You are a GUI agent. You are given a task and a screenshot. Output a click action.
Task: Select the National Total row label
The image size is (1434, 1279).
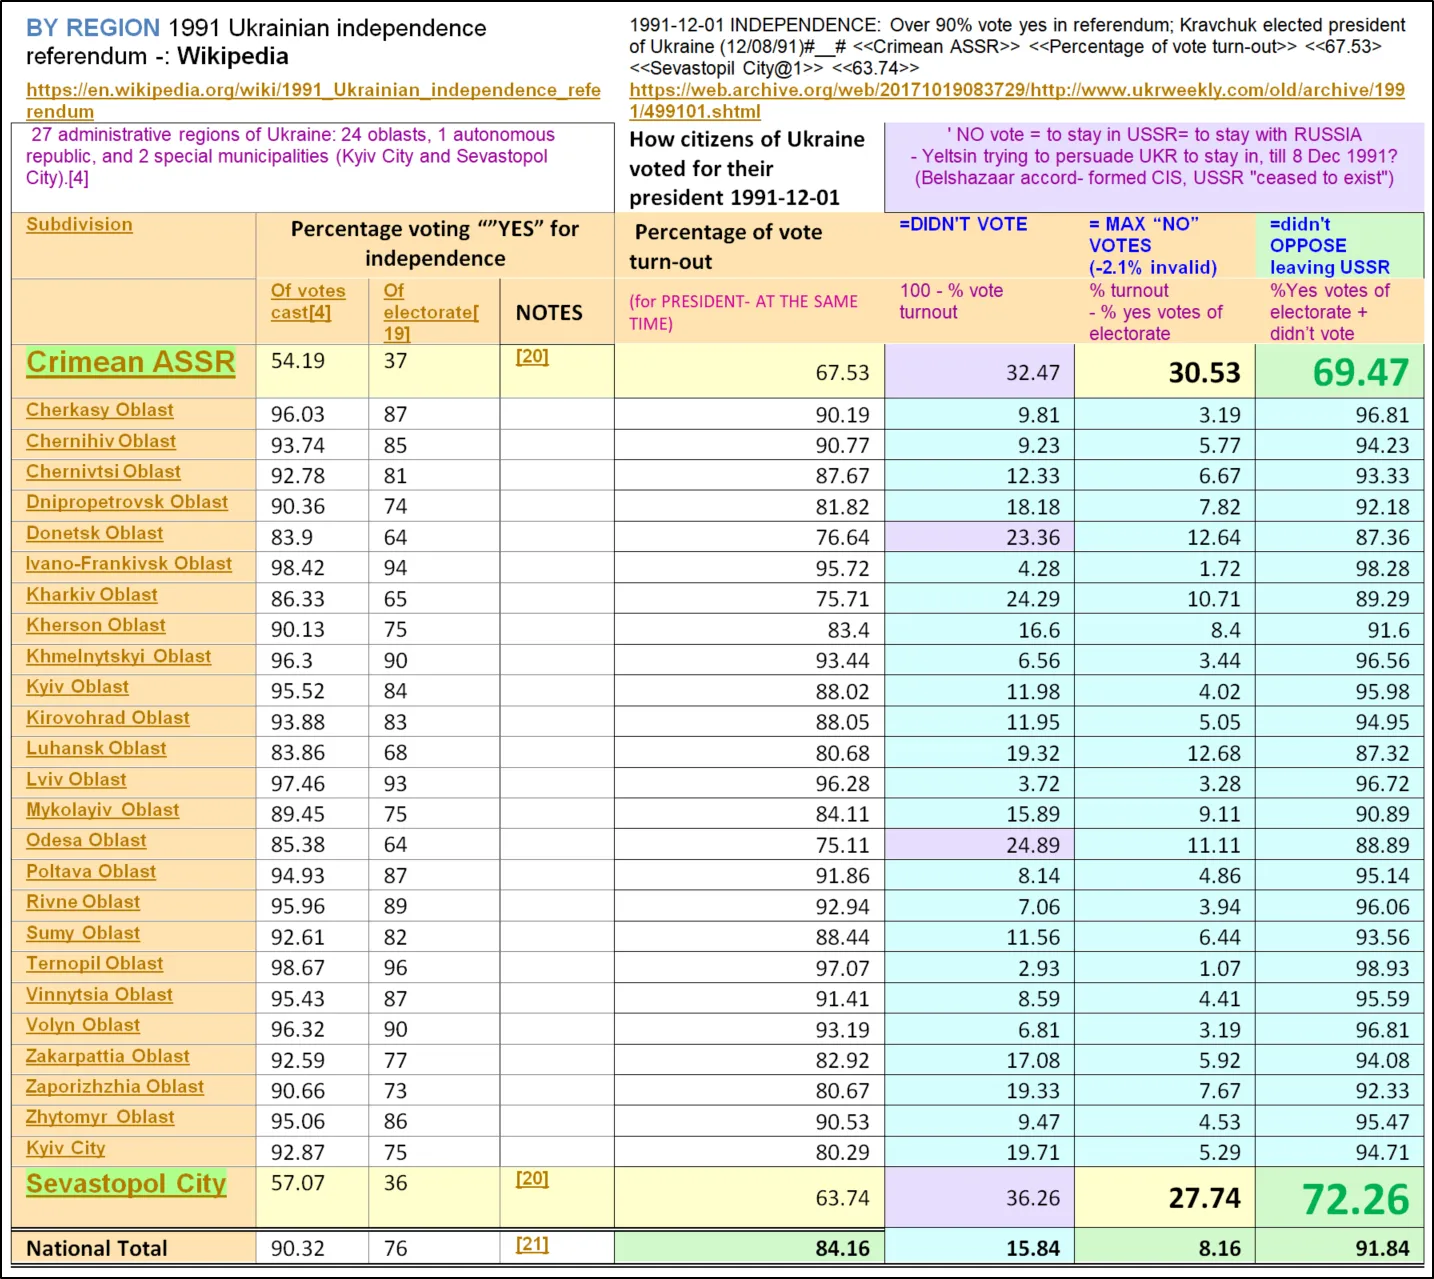point(97,1248)
